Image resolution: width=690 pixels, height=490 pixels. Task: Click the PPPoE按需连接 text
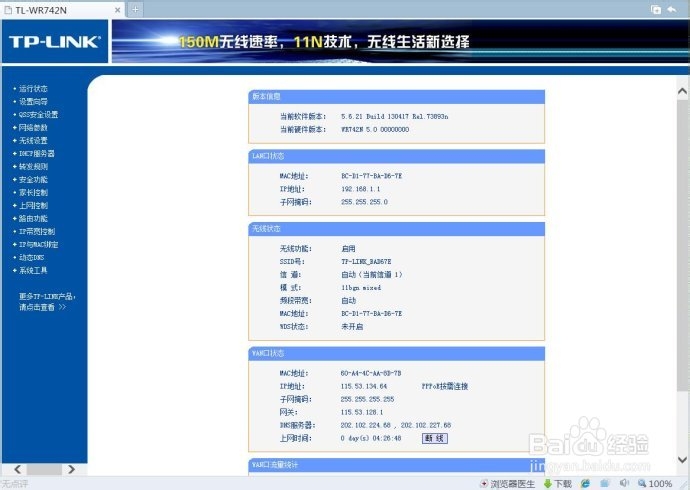tap(445, 386)
